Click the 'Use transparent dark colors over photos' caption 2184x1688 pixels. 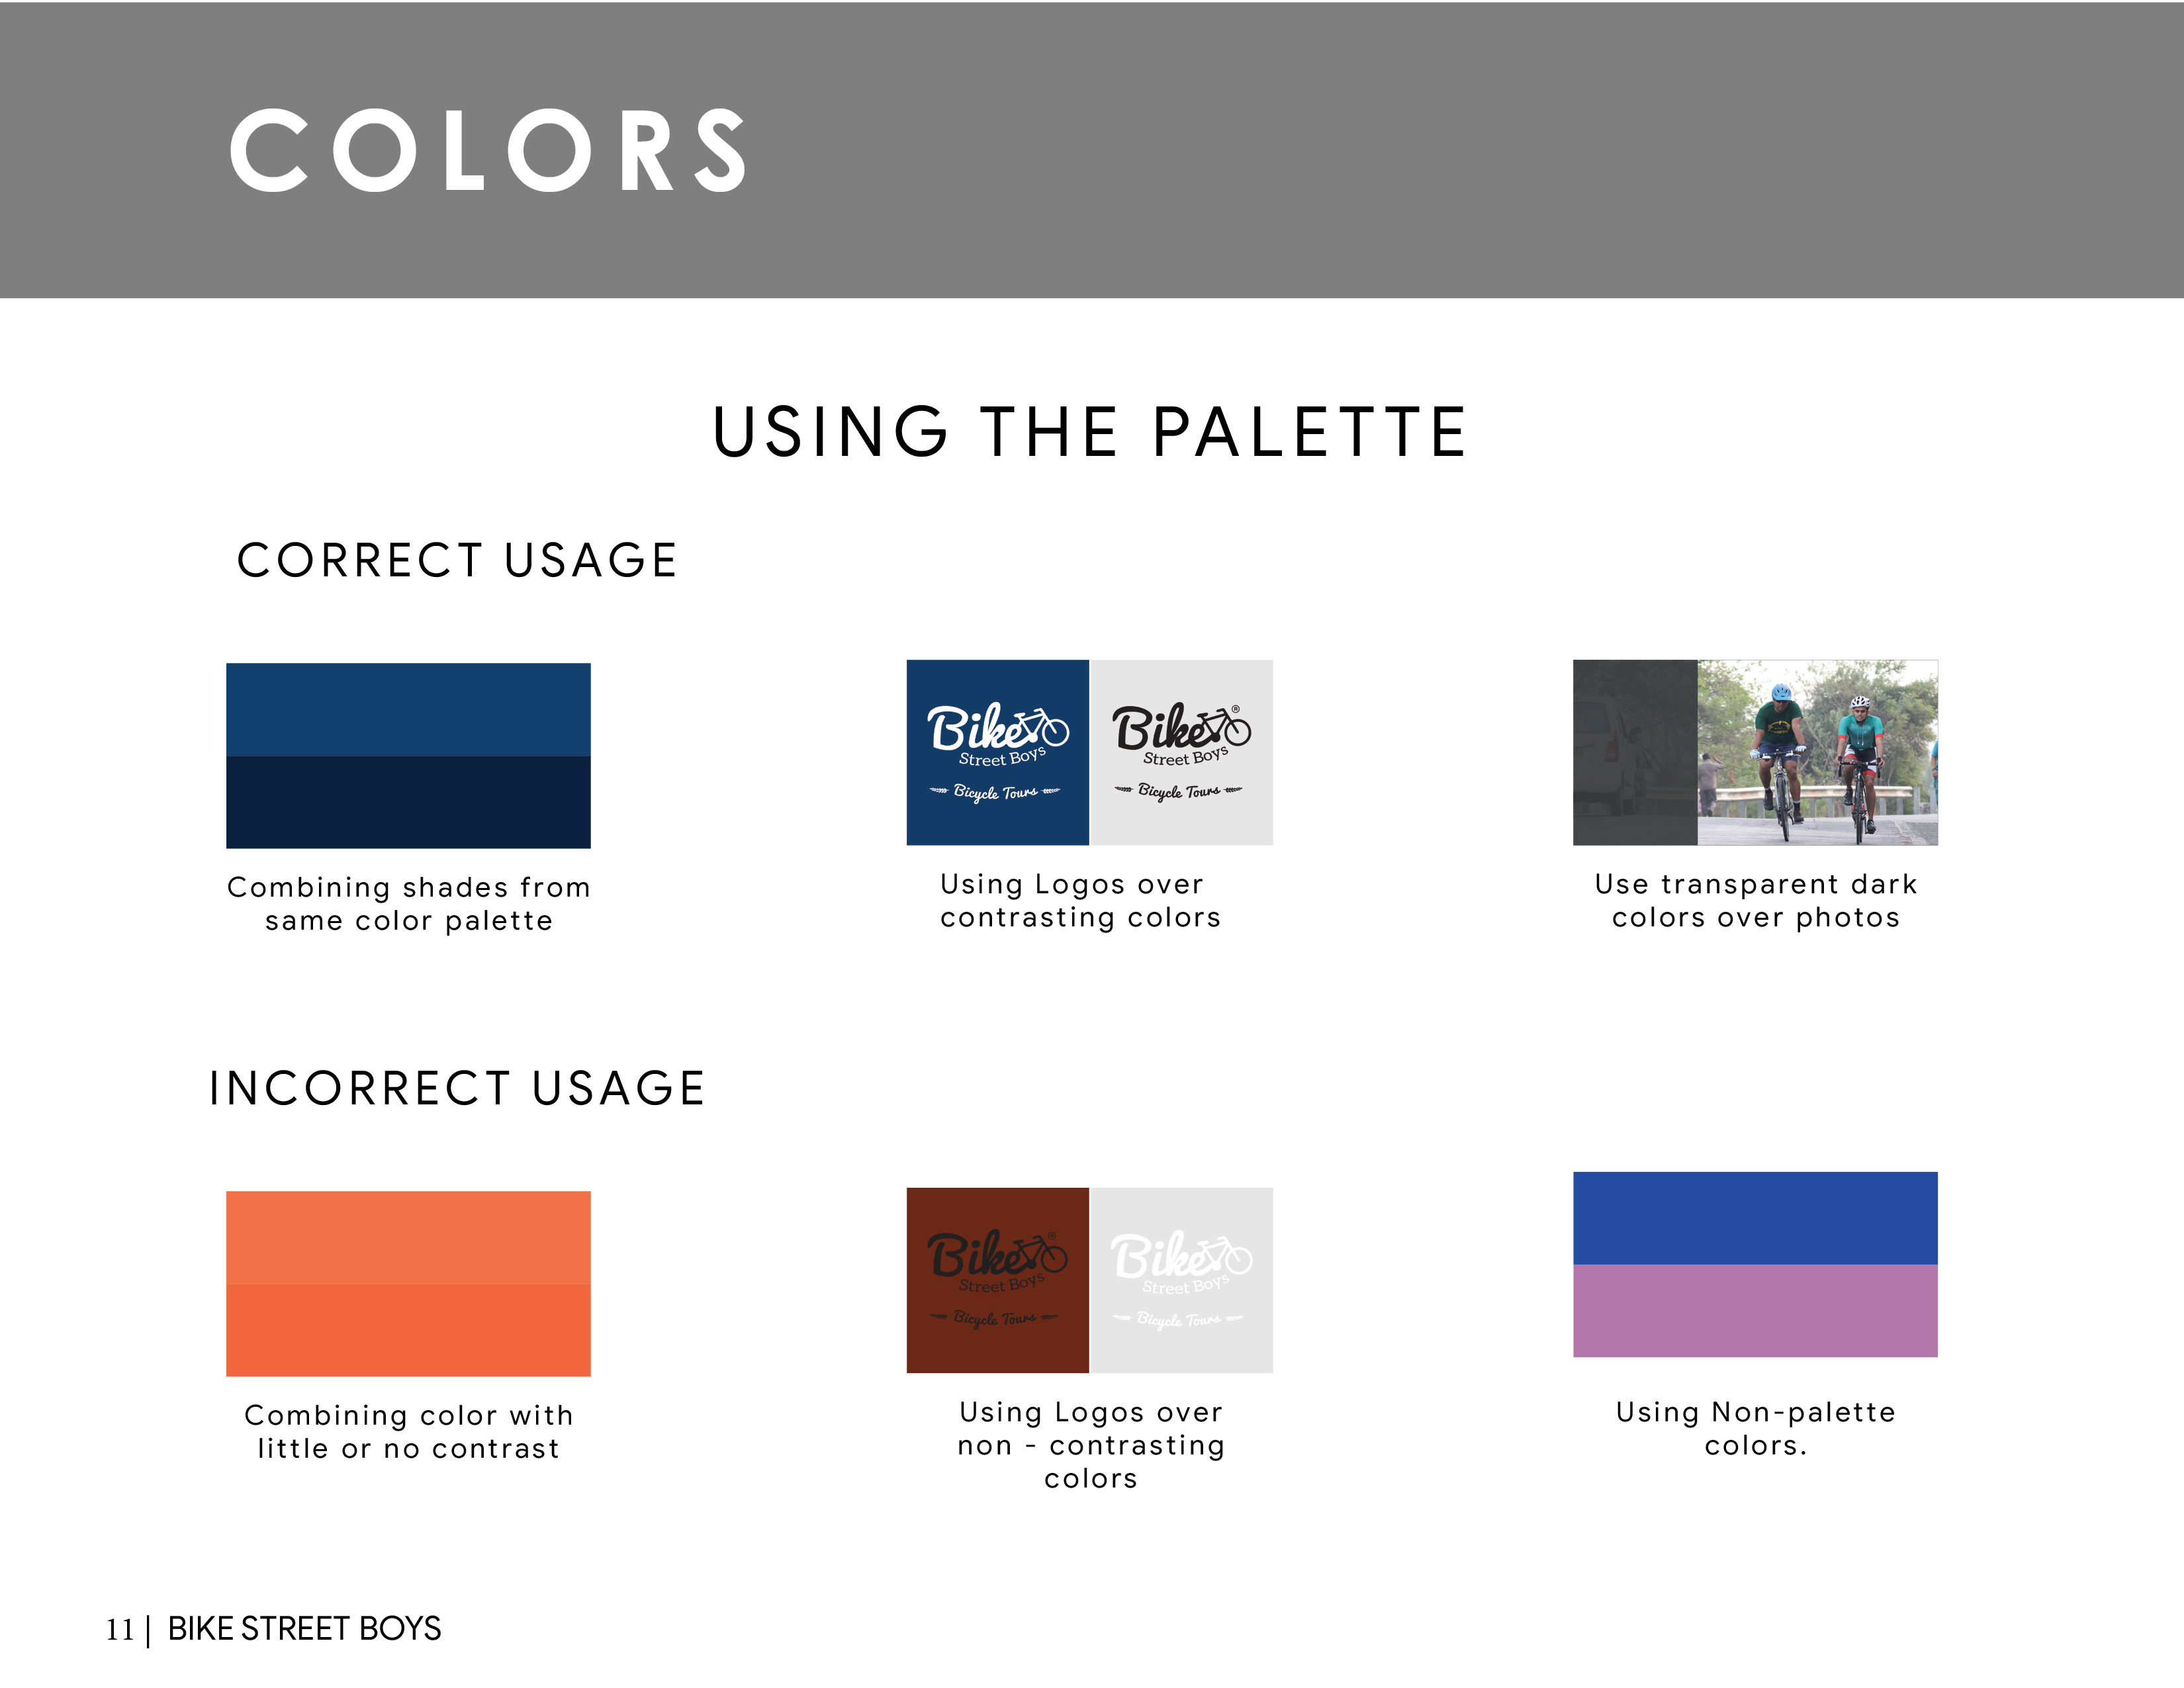[1756, 900]
